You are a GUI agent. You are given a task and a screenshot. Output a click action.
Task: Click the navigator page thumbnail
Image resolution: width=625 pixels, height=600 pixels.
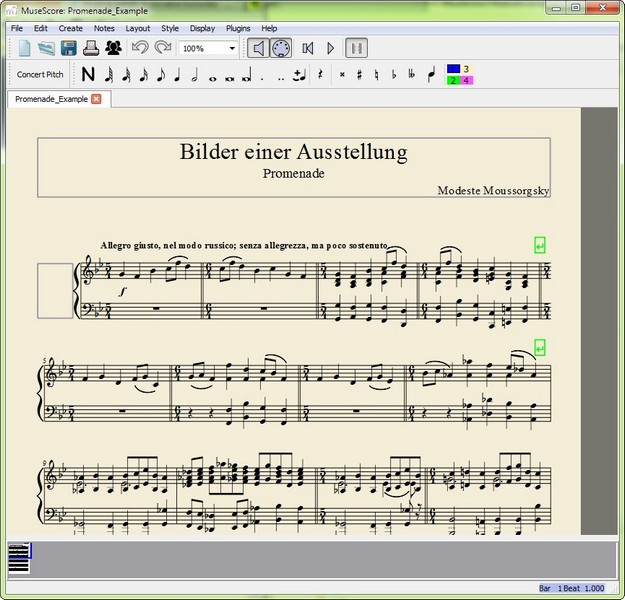click(x=19, y=558)
